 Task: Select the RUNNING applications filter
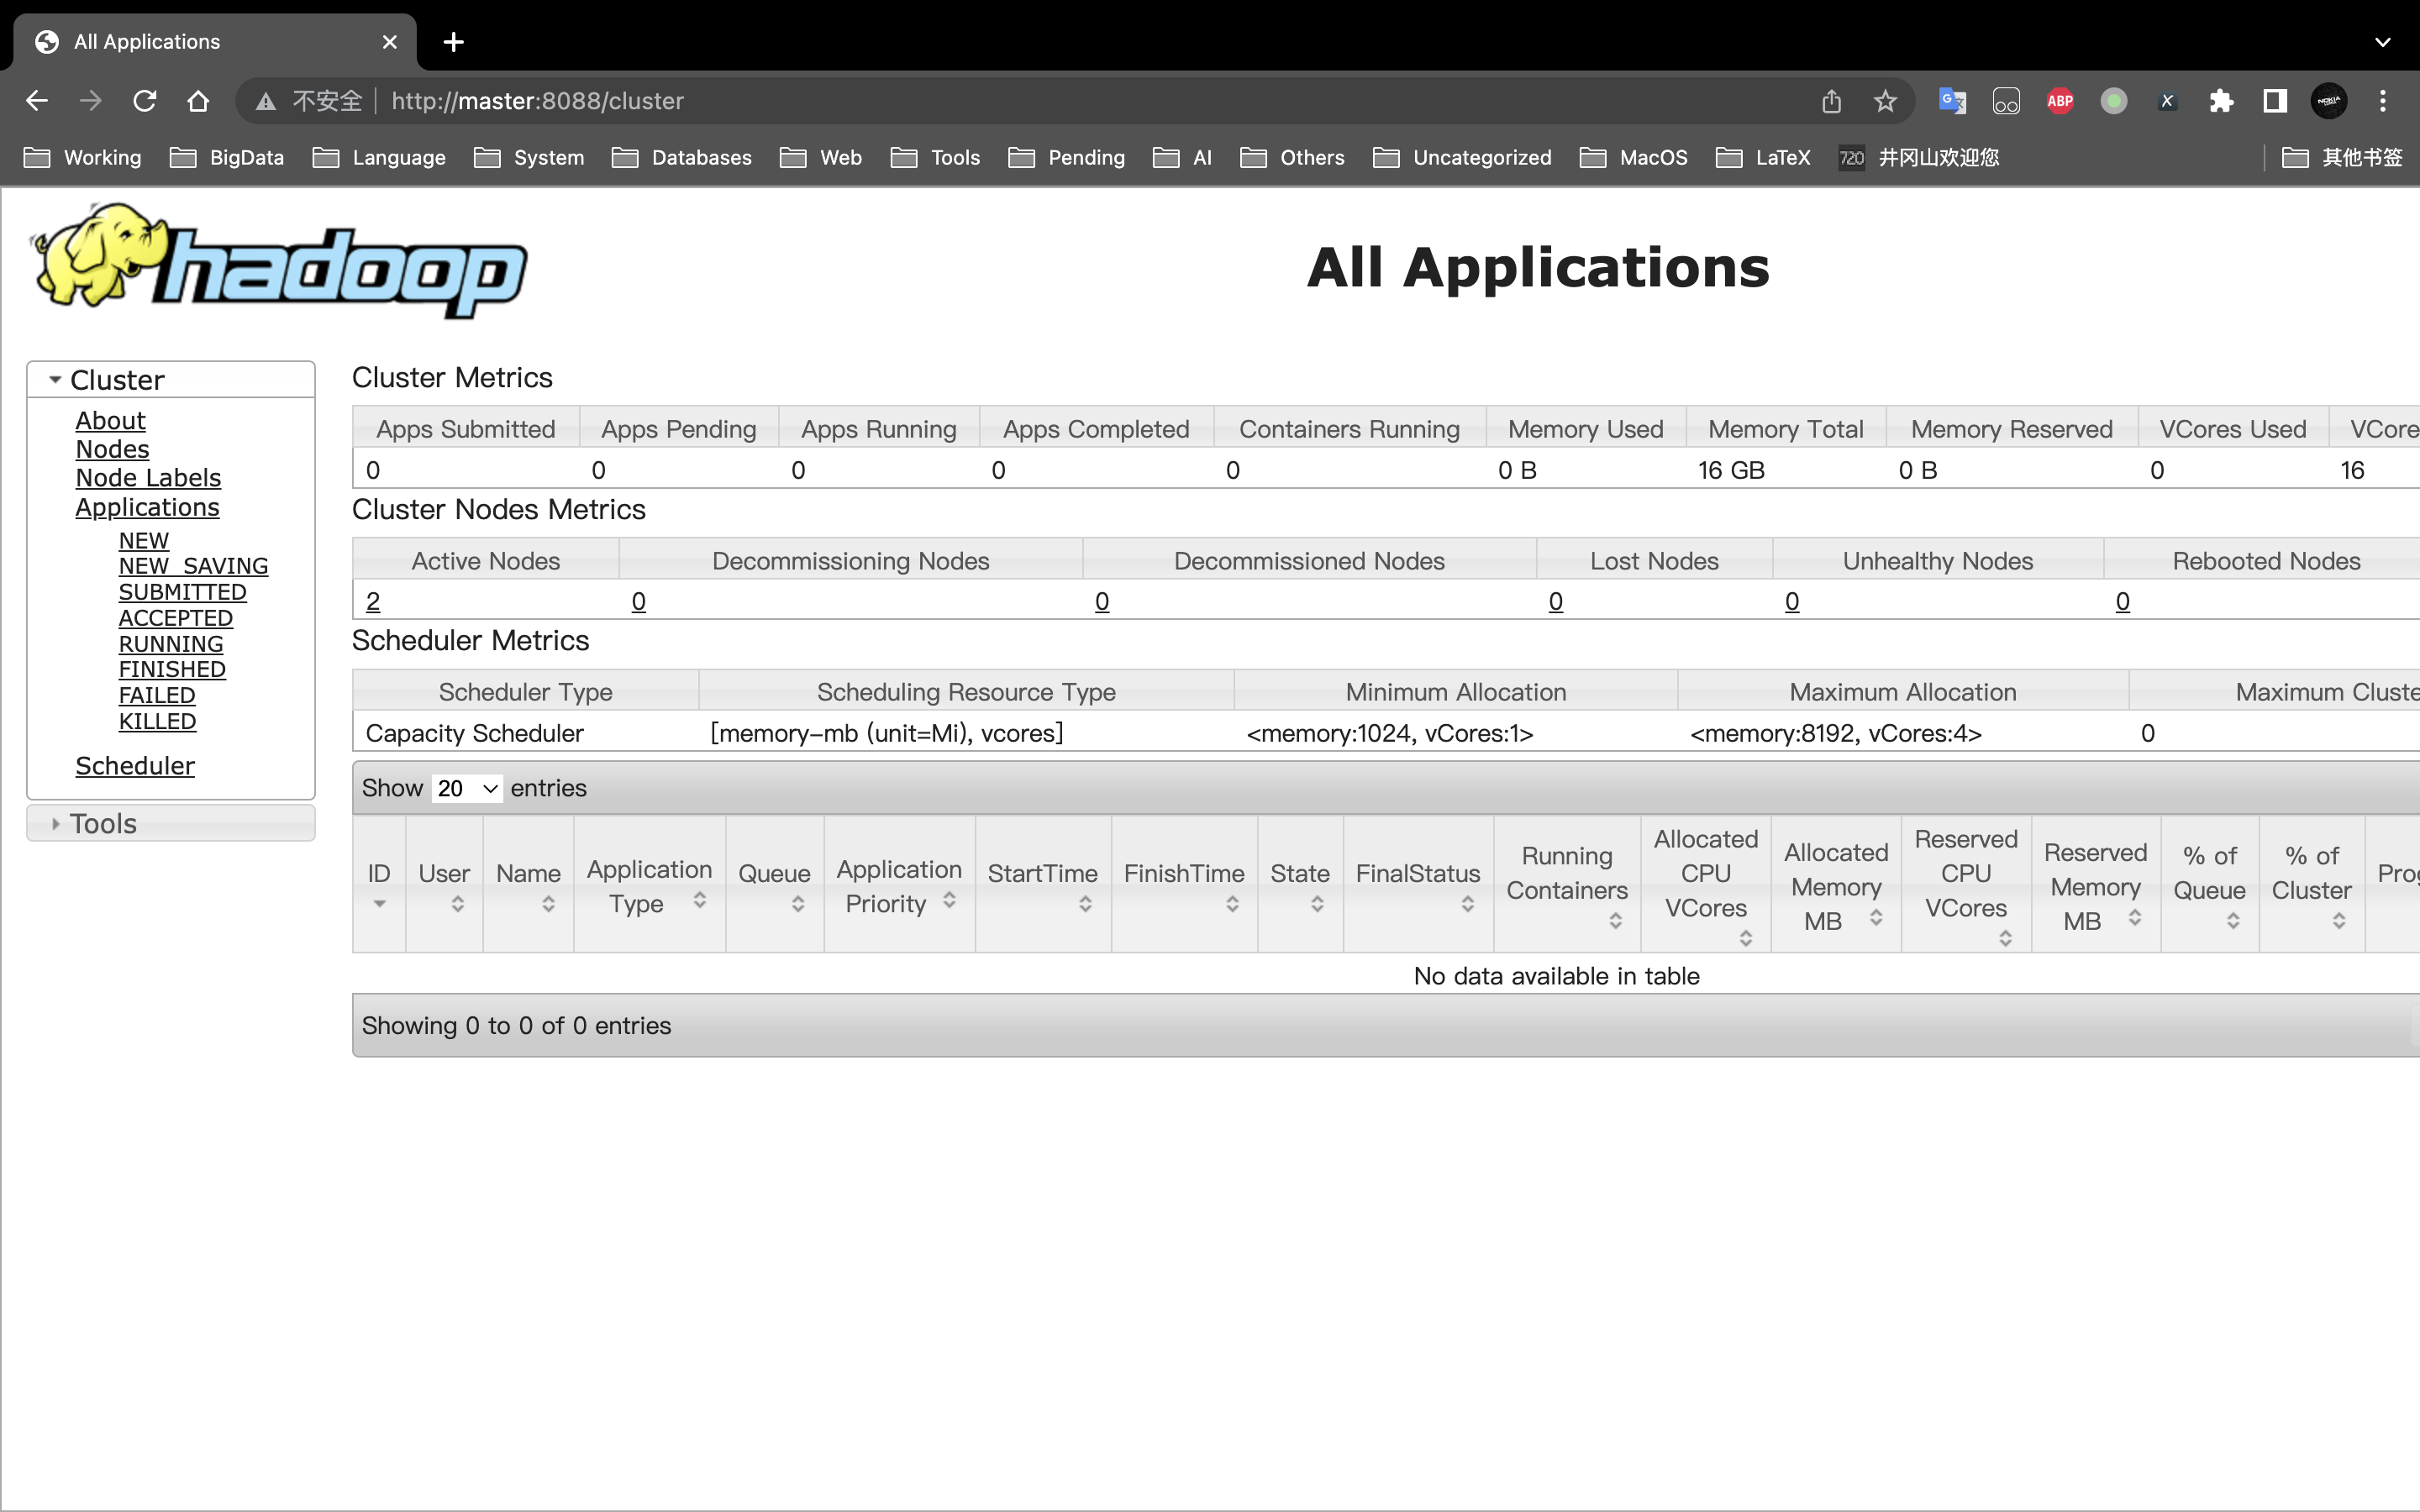tap(169, 643)
